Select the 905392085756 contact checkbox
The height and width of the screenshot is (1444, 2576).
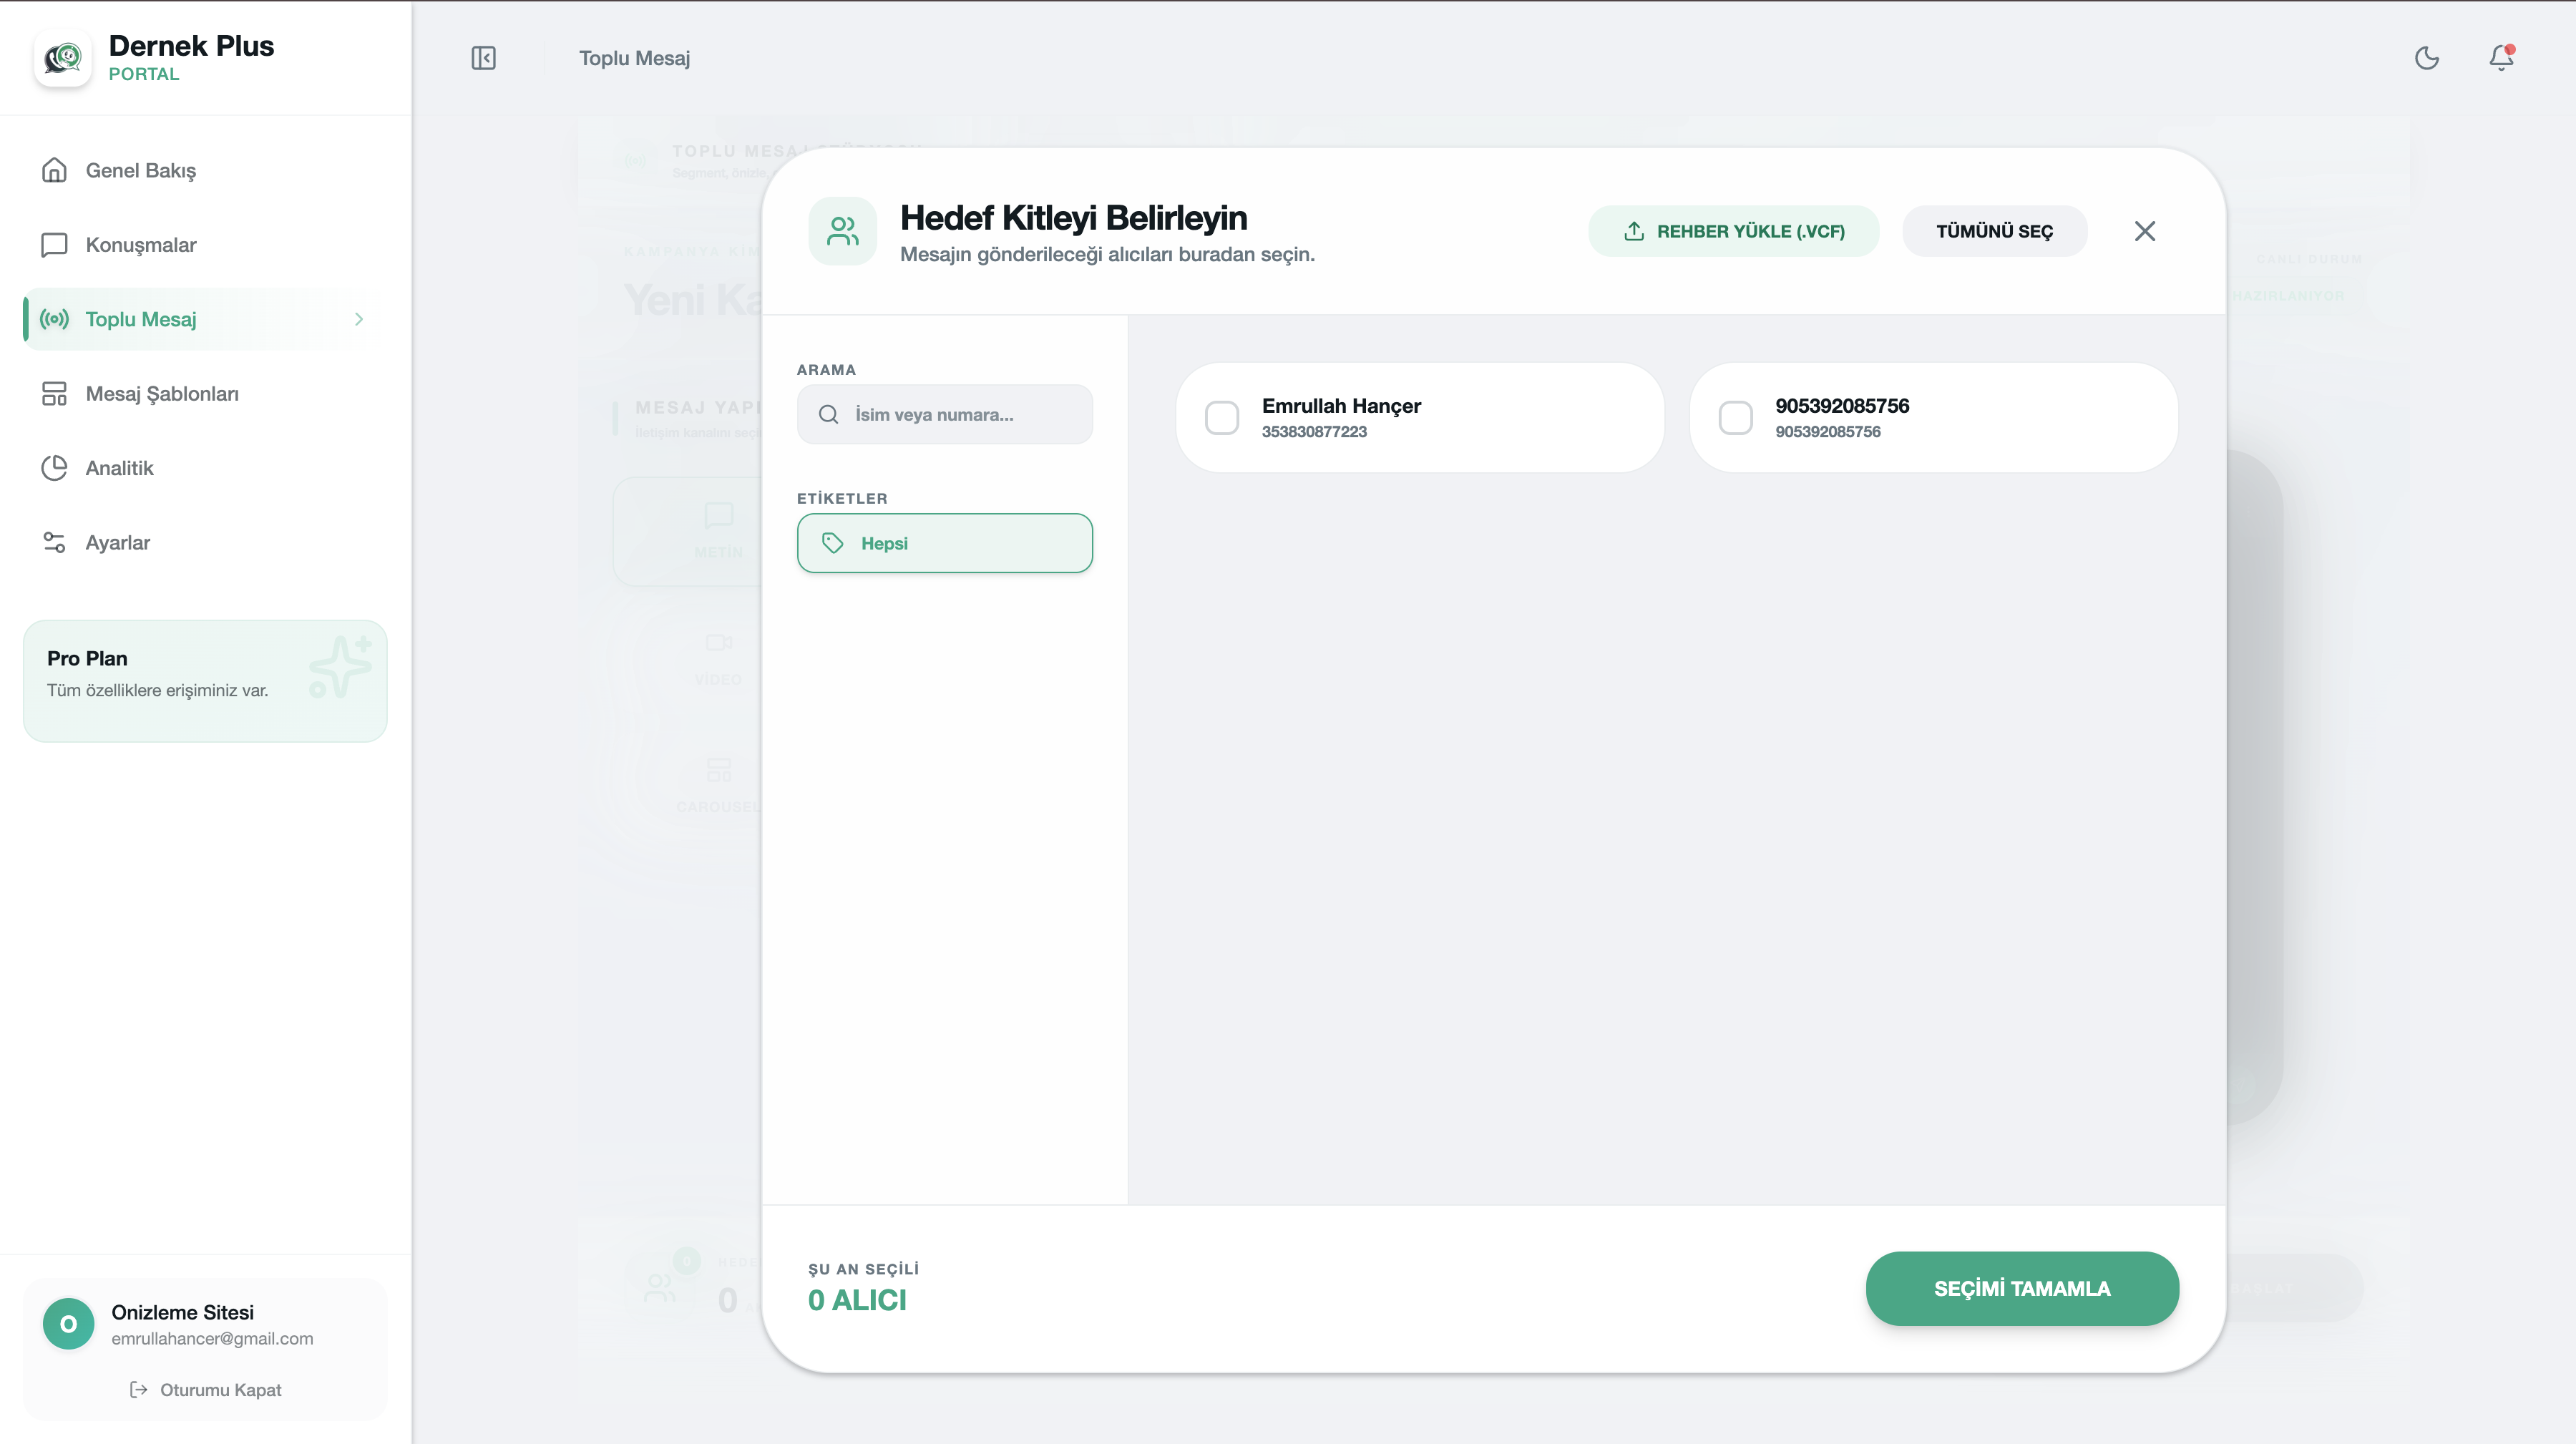click(1735, 418)
